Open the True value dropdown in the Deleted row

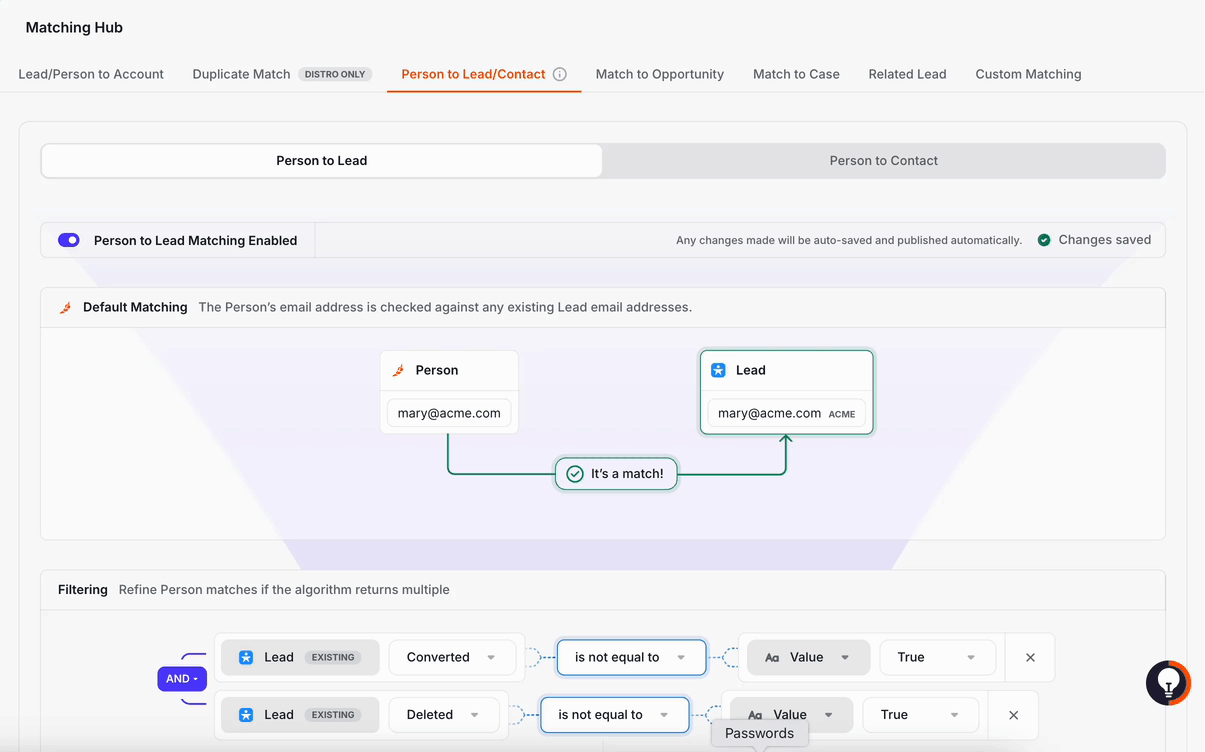920,715
